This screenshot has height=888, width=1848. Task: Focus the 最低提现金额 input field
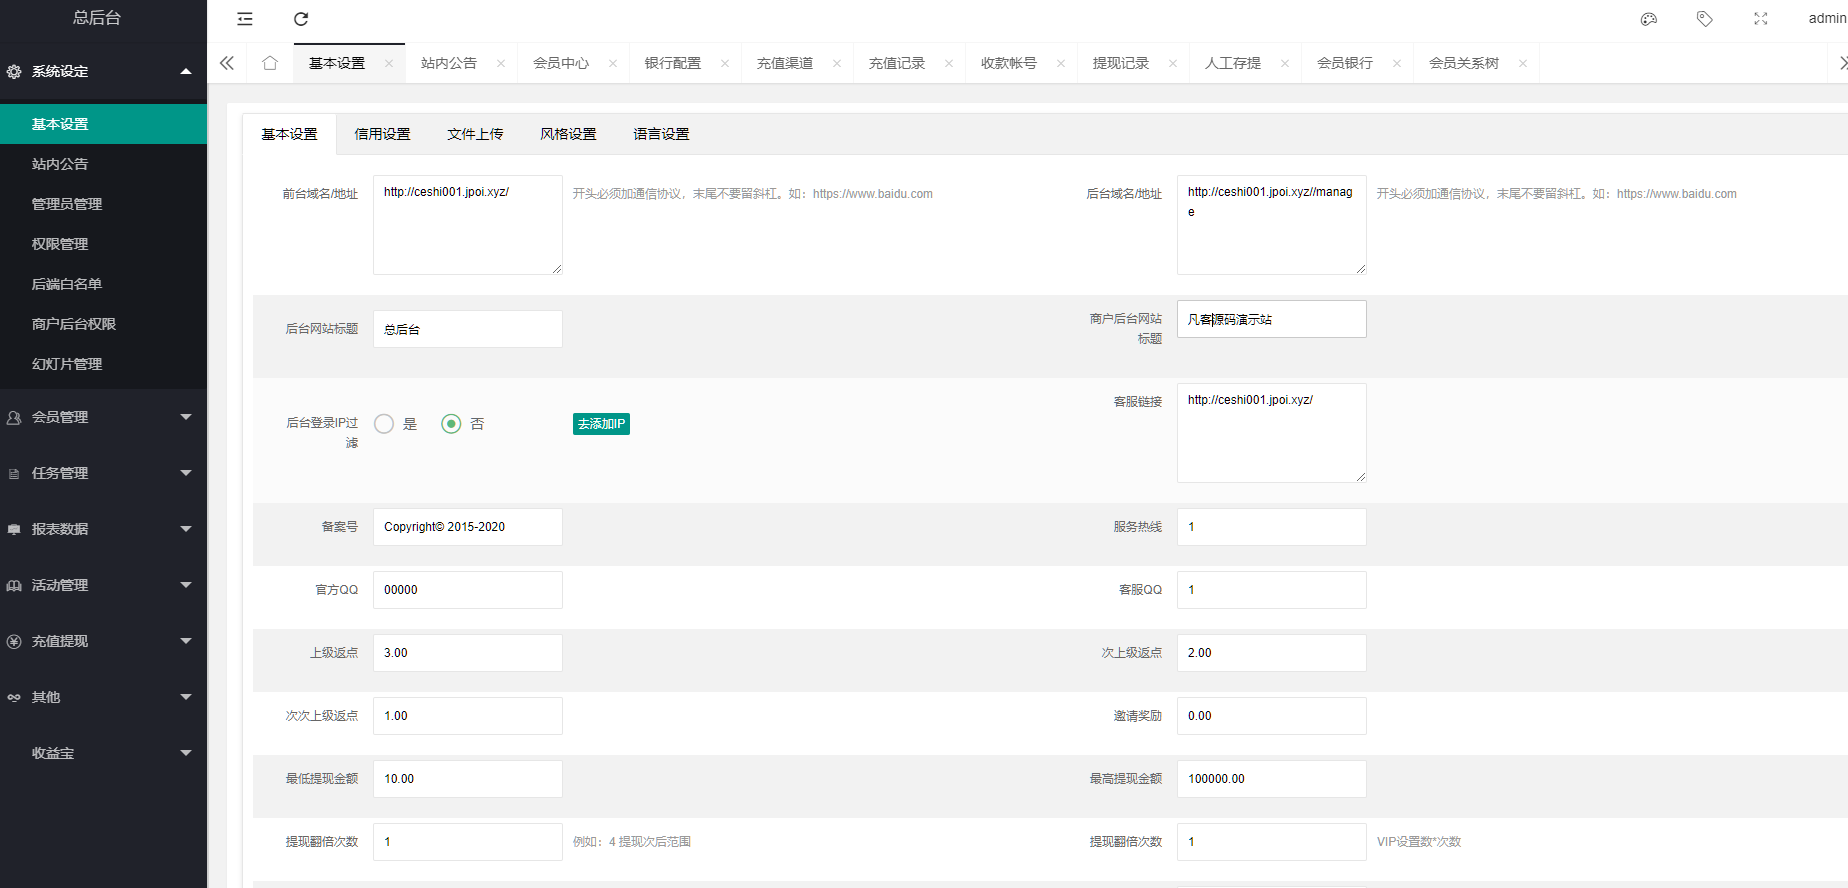pyautogui.click(x=468, y=779)
